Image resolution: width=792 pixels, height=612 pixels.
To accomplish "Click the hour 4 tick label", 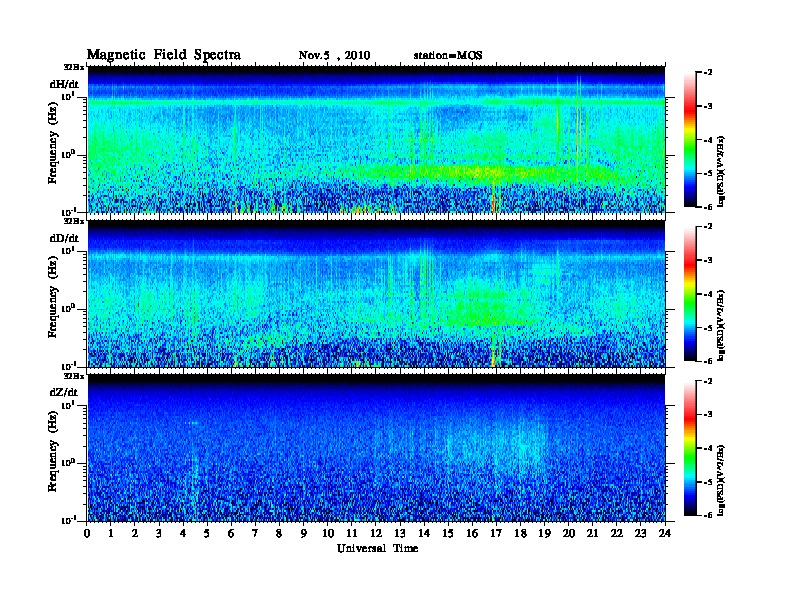I will tap(183, 533).
